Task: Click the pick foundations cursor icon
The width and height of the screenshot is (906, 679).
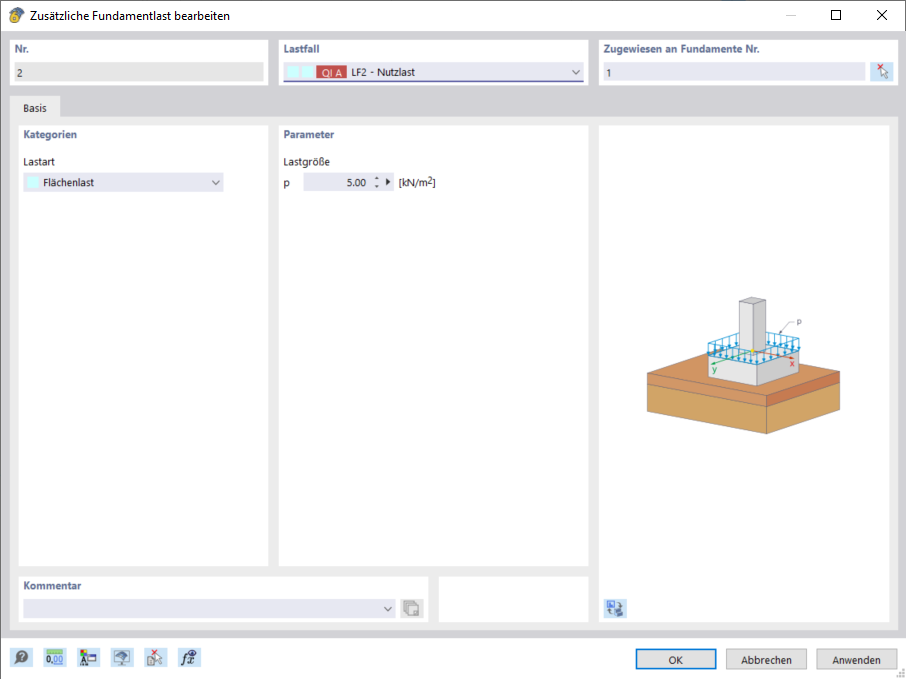Action: [x=882, y=72]
